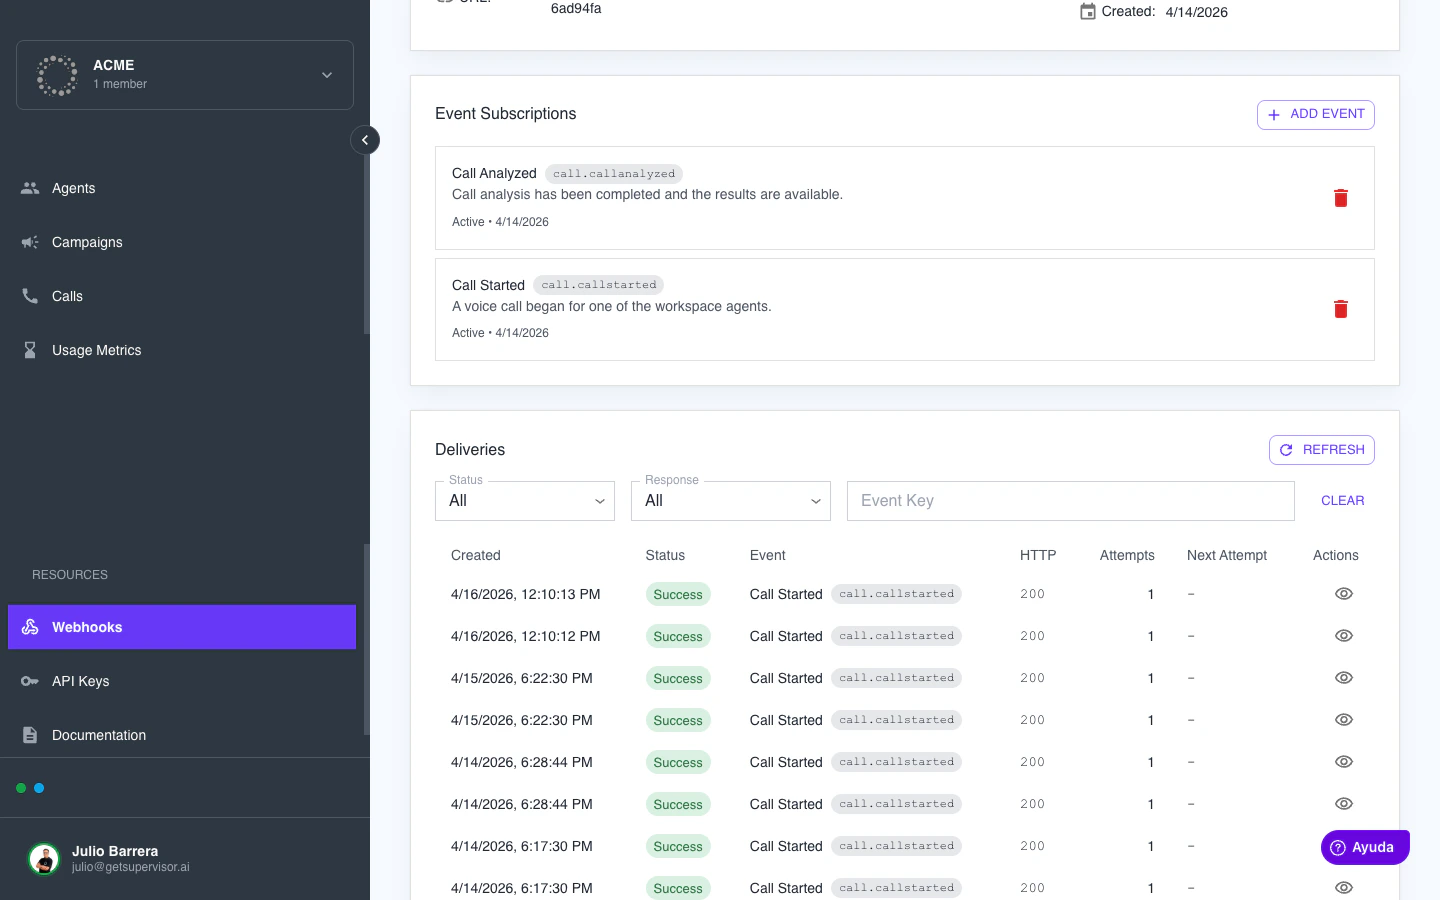
Task: Delete the Call Started event subscription
Action: (x=1341, y=309)
